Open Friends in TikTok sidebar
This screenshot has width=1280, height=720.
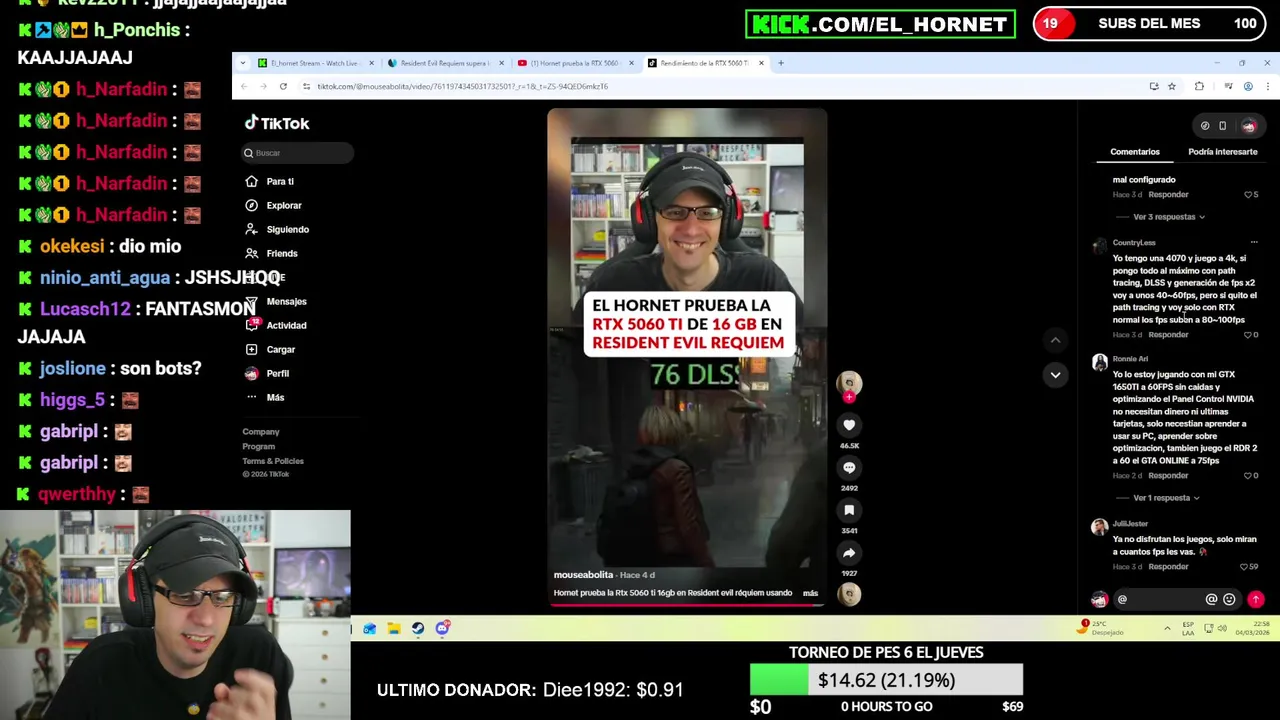(x=272, y=253)
